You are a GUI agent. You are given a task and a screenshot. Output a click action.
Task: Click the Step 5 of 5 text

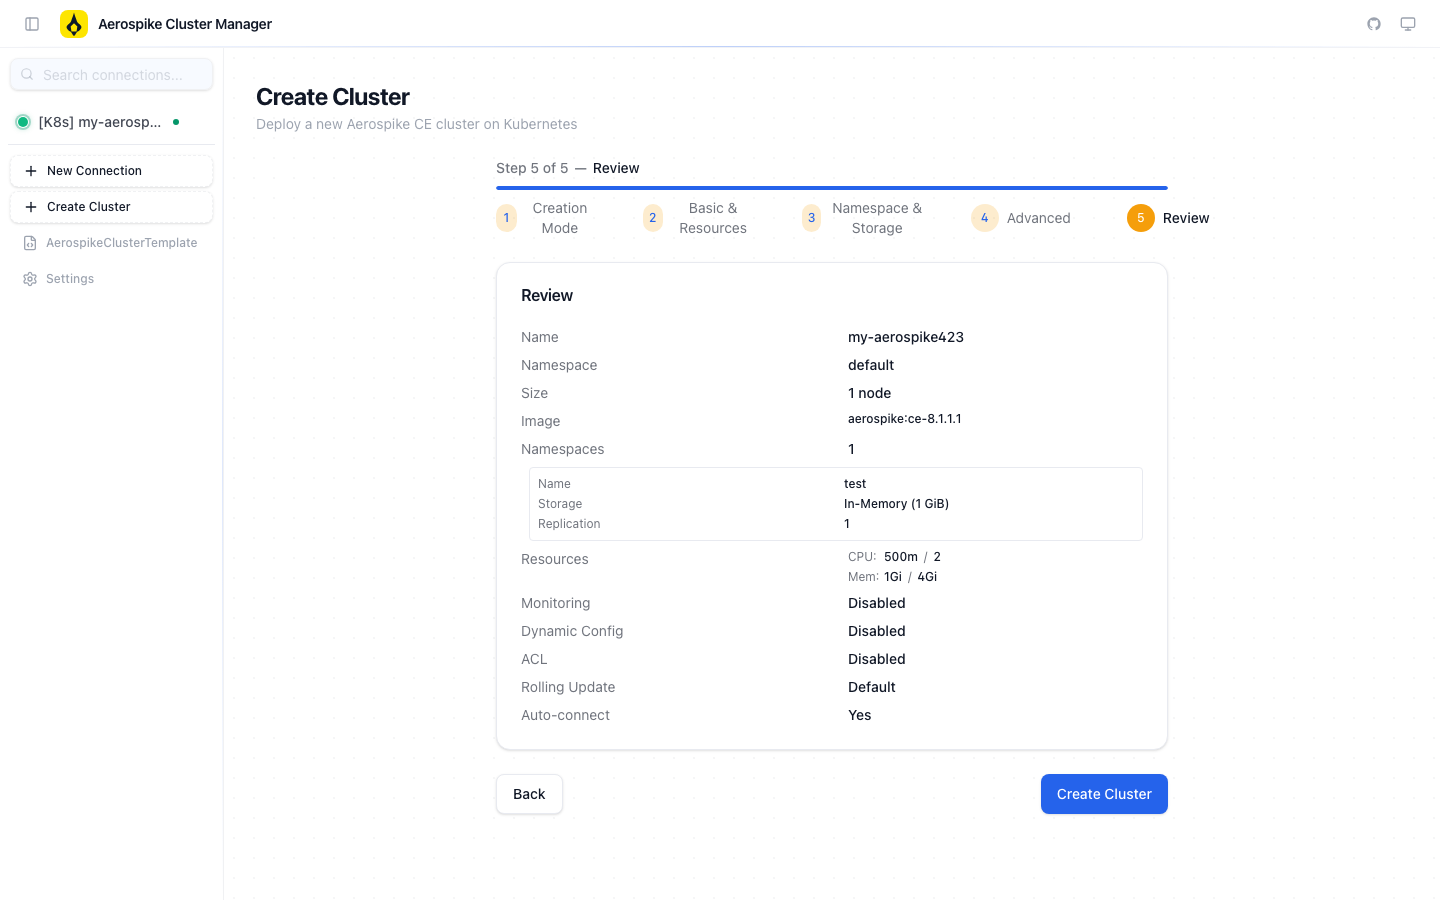coord(532,168)
